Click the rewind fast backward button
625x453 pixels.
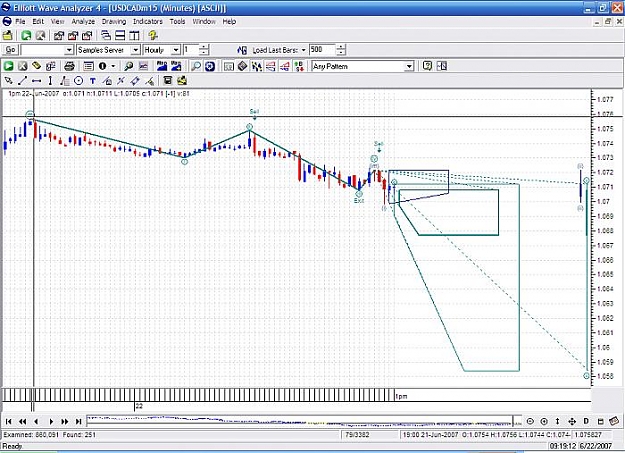pyautogui.click(x=22, y=421)
